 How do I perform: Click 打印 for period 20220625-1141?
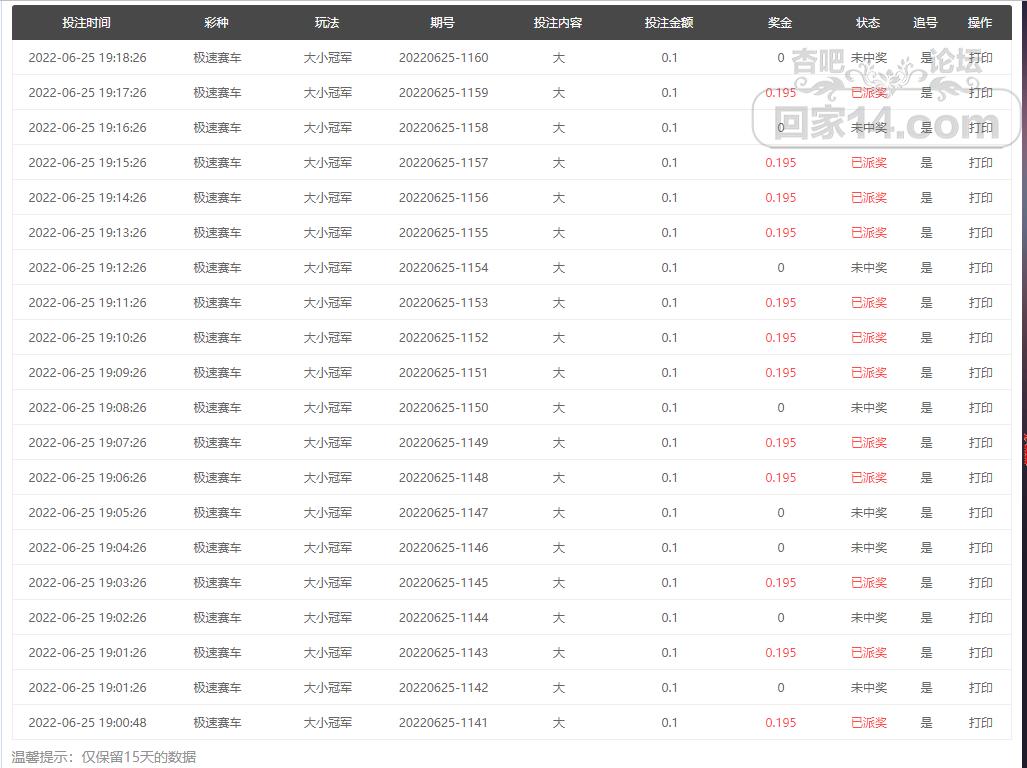980,723
